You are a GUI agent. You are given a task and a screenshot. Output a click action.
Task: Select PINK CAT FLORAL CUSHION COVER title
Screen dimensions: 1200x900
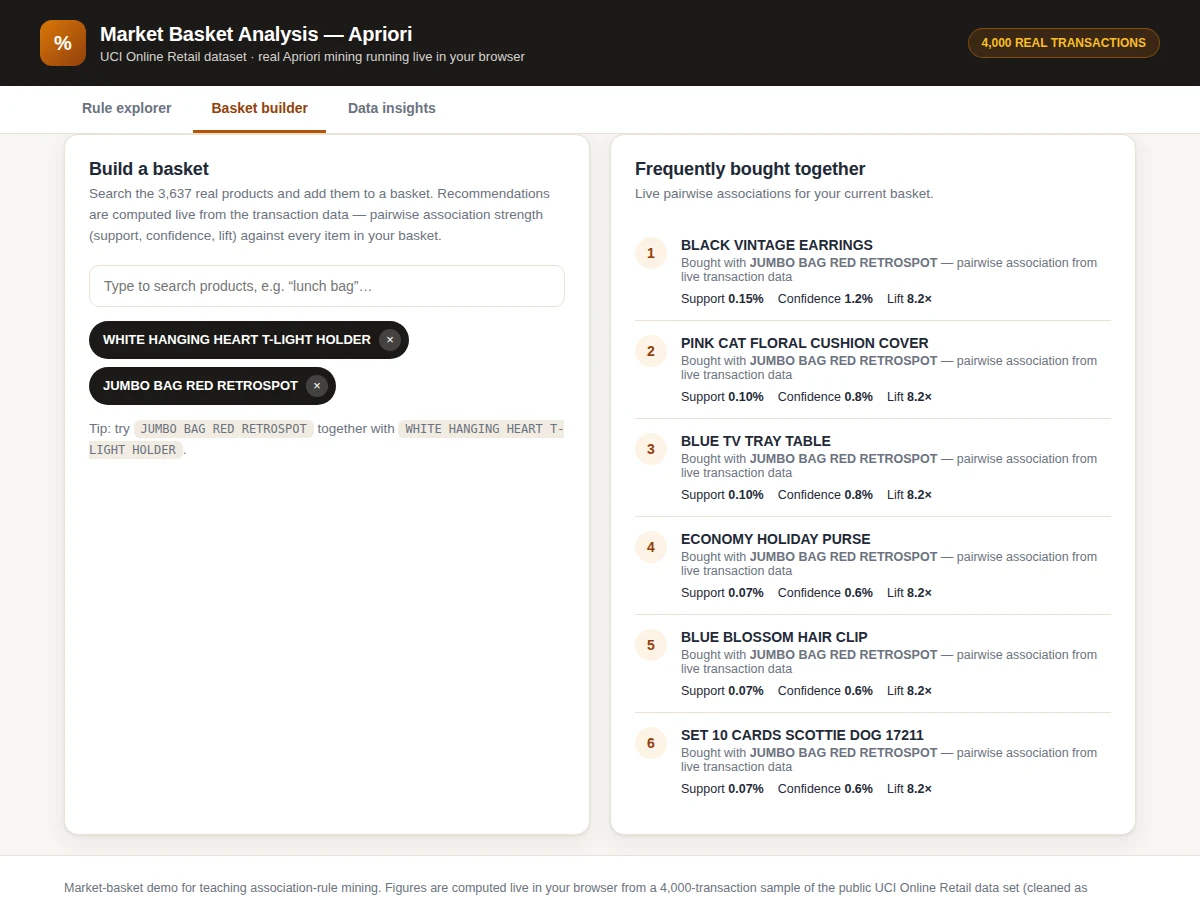click(805, 343)
